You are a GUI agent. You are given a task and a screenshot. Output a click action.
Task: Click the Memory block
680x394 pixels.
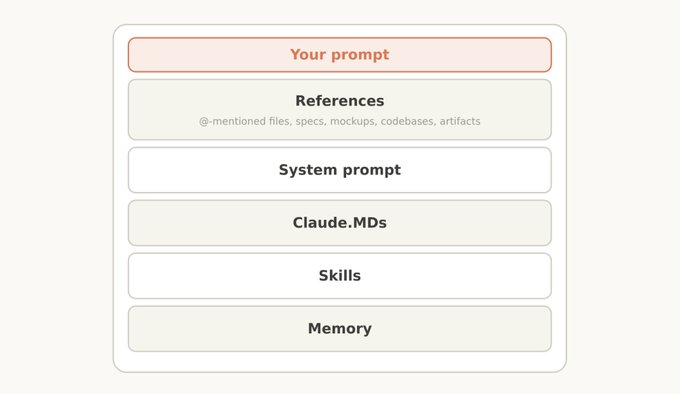point(340,329)
